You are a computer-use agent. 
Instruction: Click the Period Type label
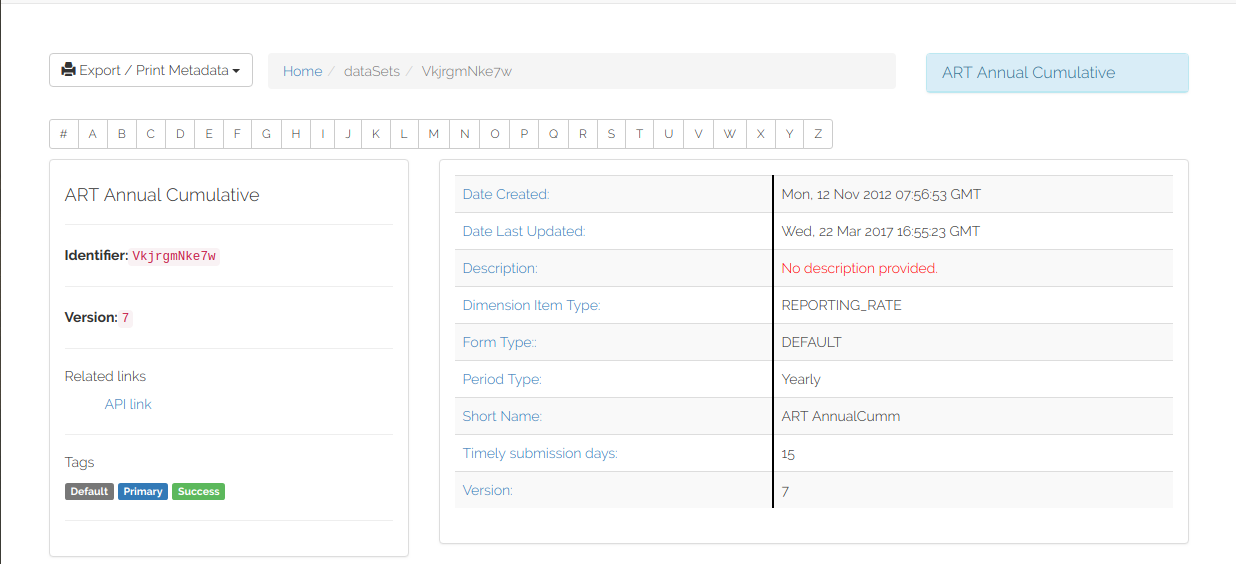pyautogui.click(x=502, y=379)
